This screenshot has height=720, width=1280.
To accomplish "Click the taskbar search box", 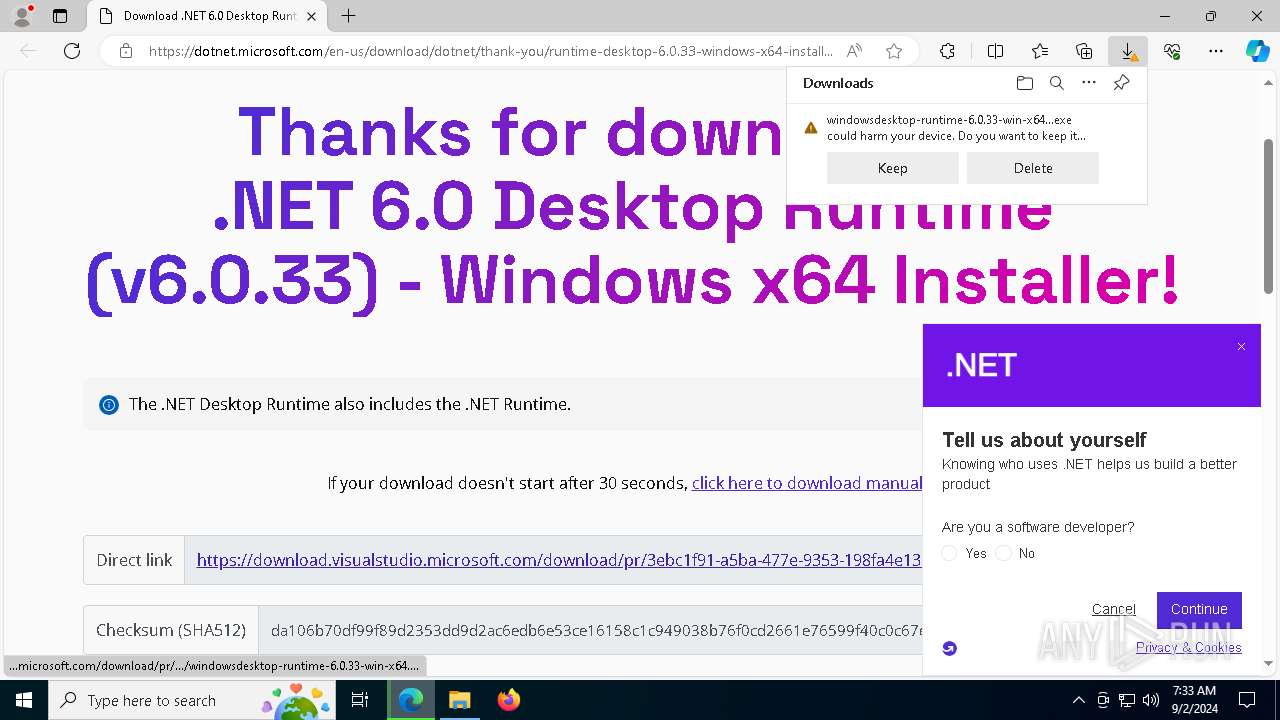I will (192, 700).
